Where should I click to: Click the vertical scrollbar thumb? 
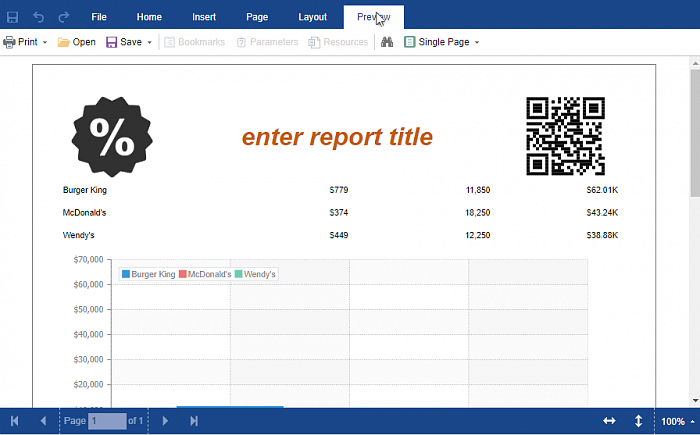(695, 133)
